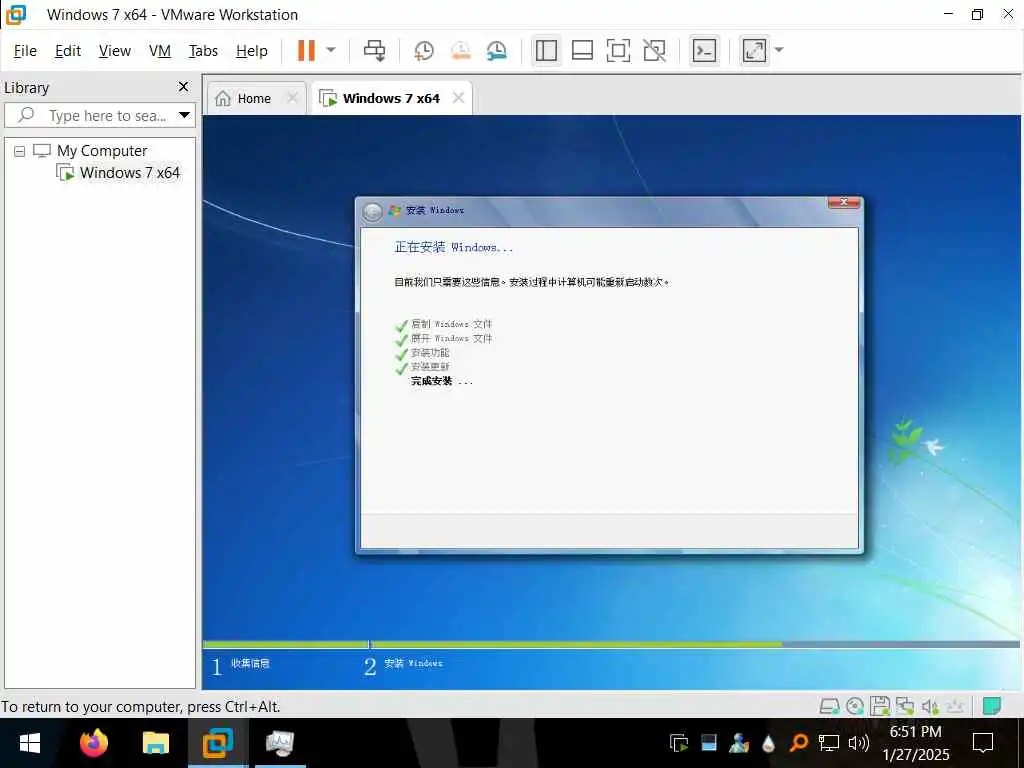
Task: Open the VM menu
Action: pyautogui.click(x=159, y=51)
